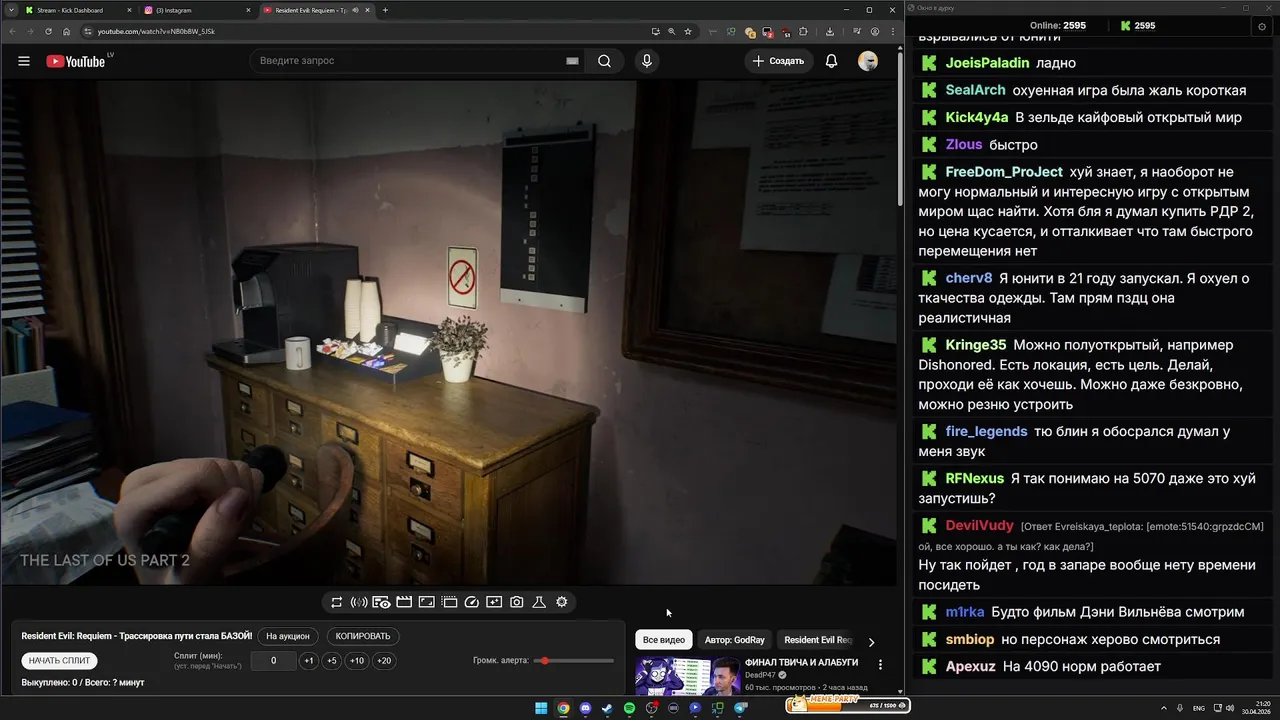Add one minute with +1 button
Viewport: 1280px width, 720px height.
pyautogui.click(x=309, y=661)
